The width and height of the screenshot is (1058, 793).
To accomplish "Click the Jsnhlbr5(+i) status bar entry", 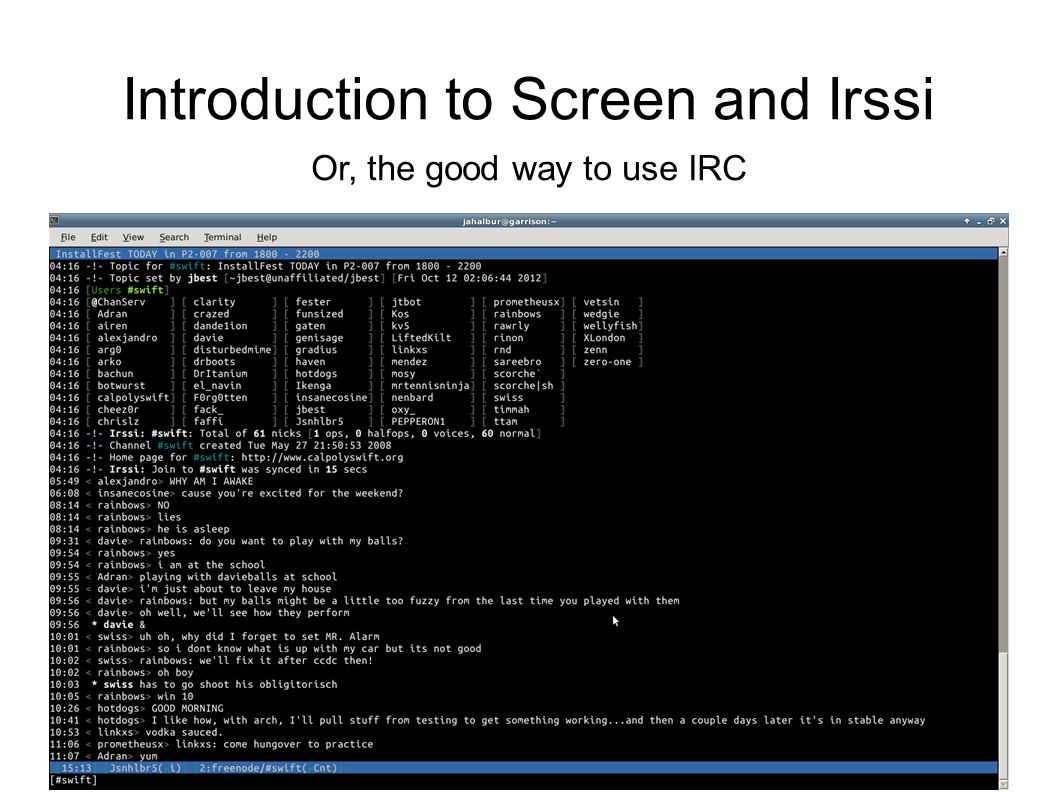I will (145, 768).
